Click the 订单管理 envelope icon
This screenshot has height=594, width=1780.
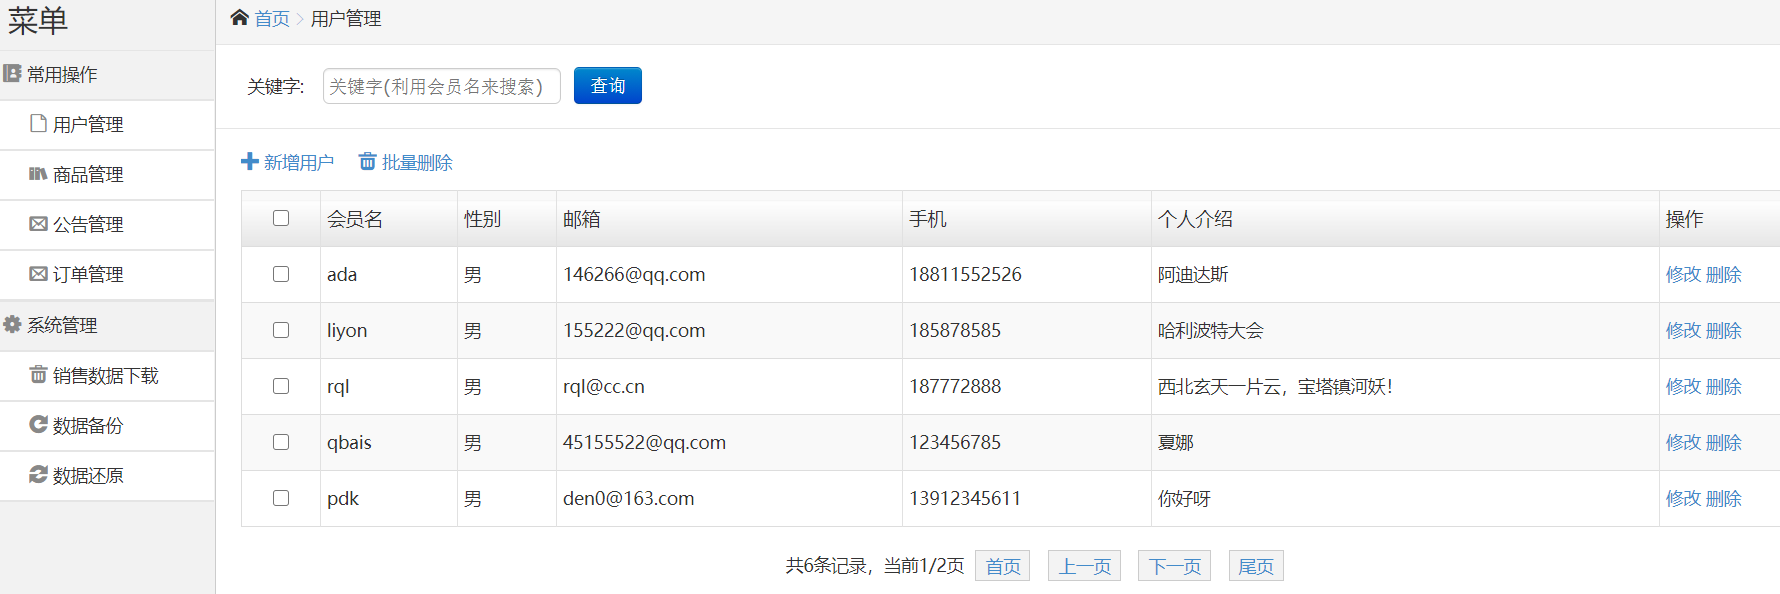[x=38, y=274]
